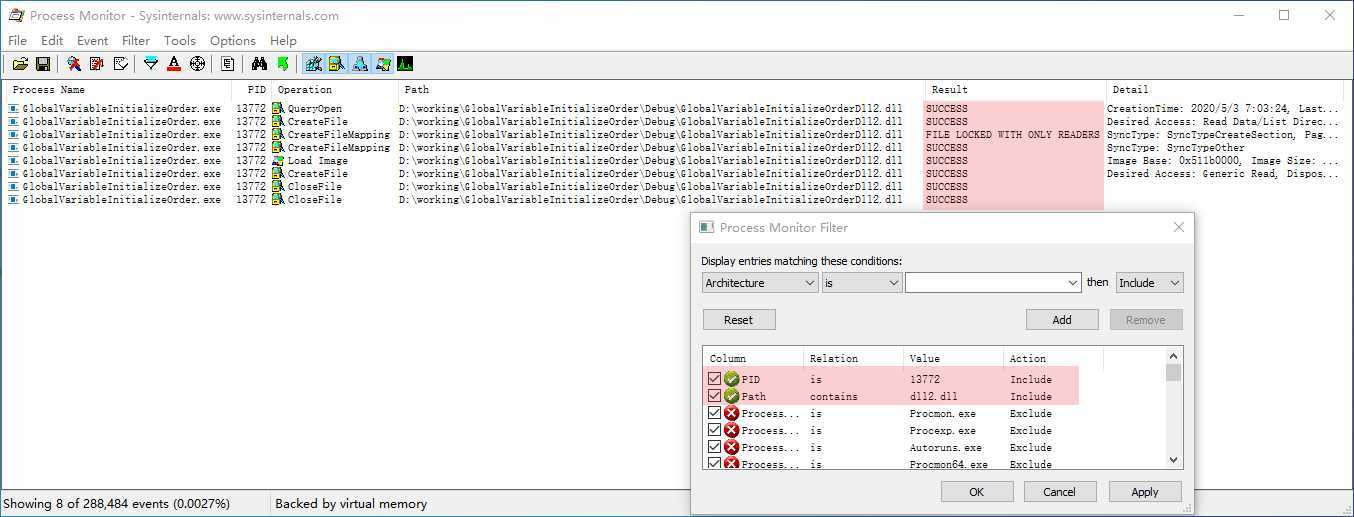
Task: Click the crosshair Include Process From Window icon
Action: 197,64
